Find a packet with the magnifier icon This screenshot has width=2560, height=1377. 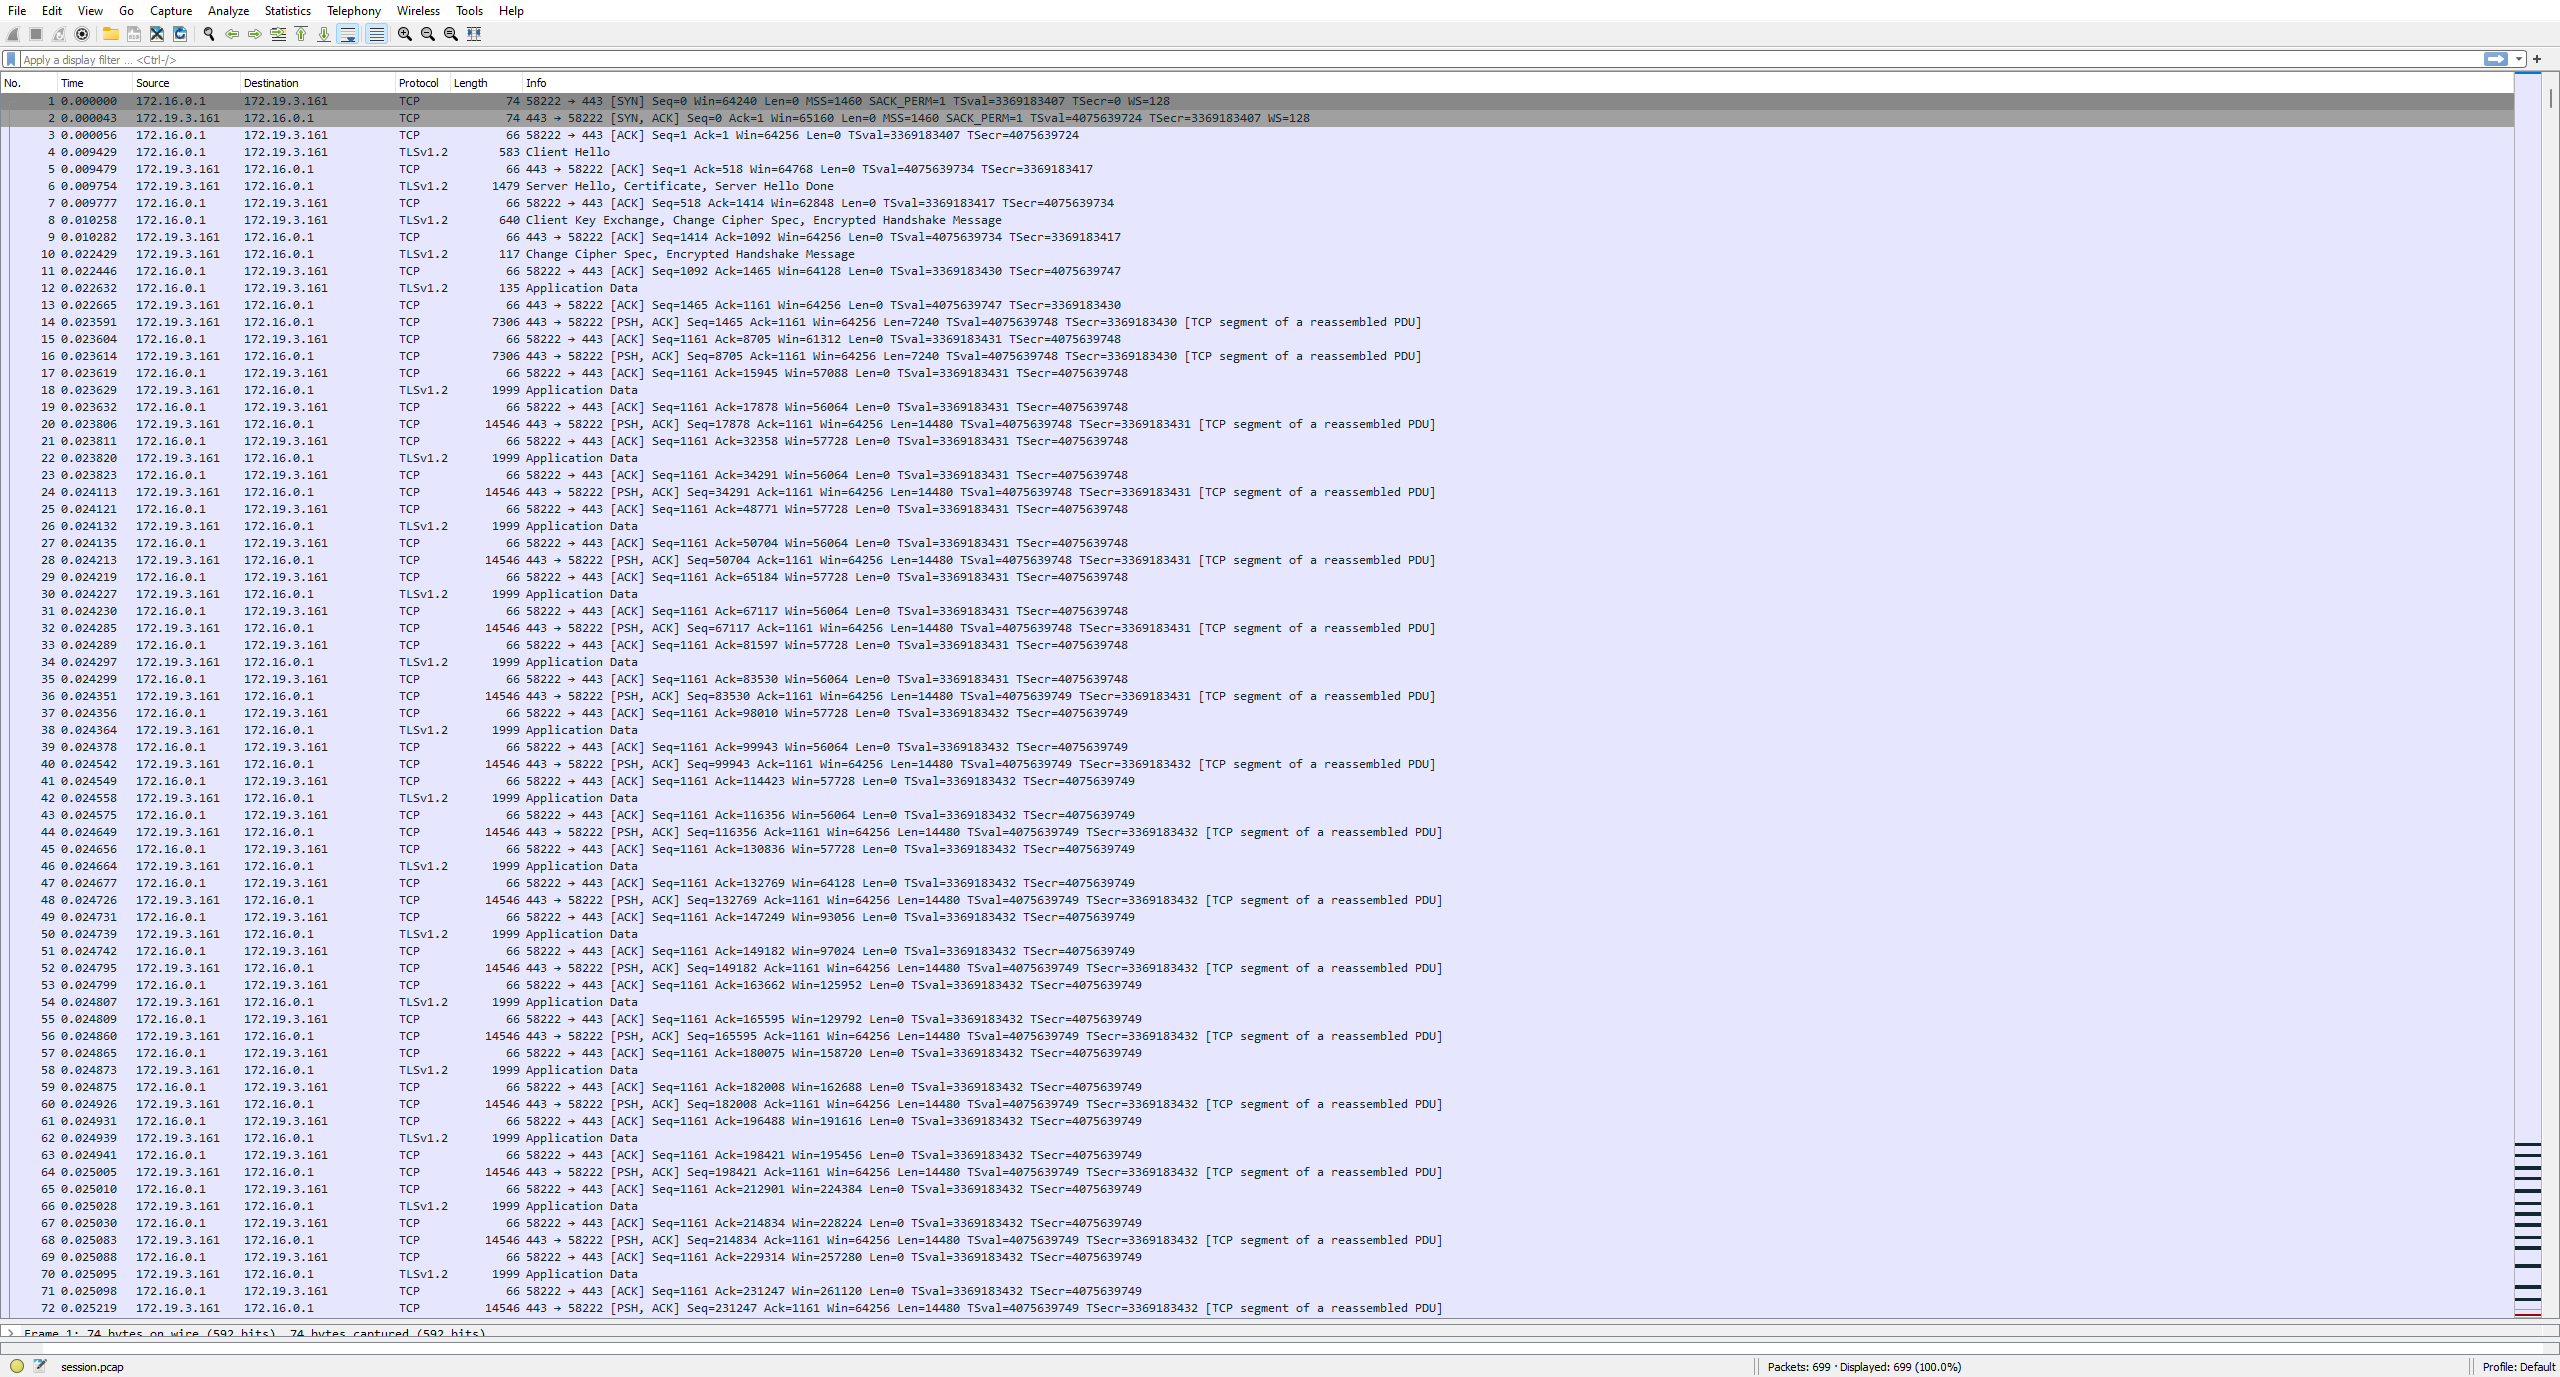click(209, 34)
